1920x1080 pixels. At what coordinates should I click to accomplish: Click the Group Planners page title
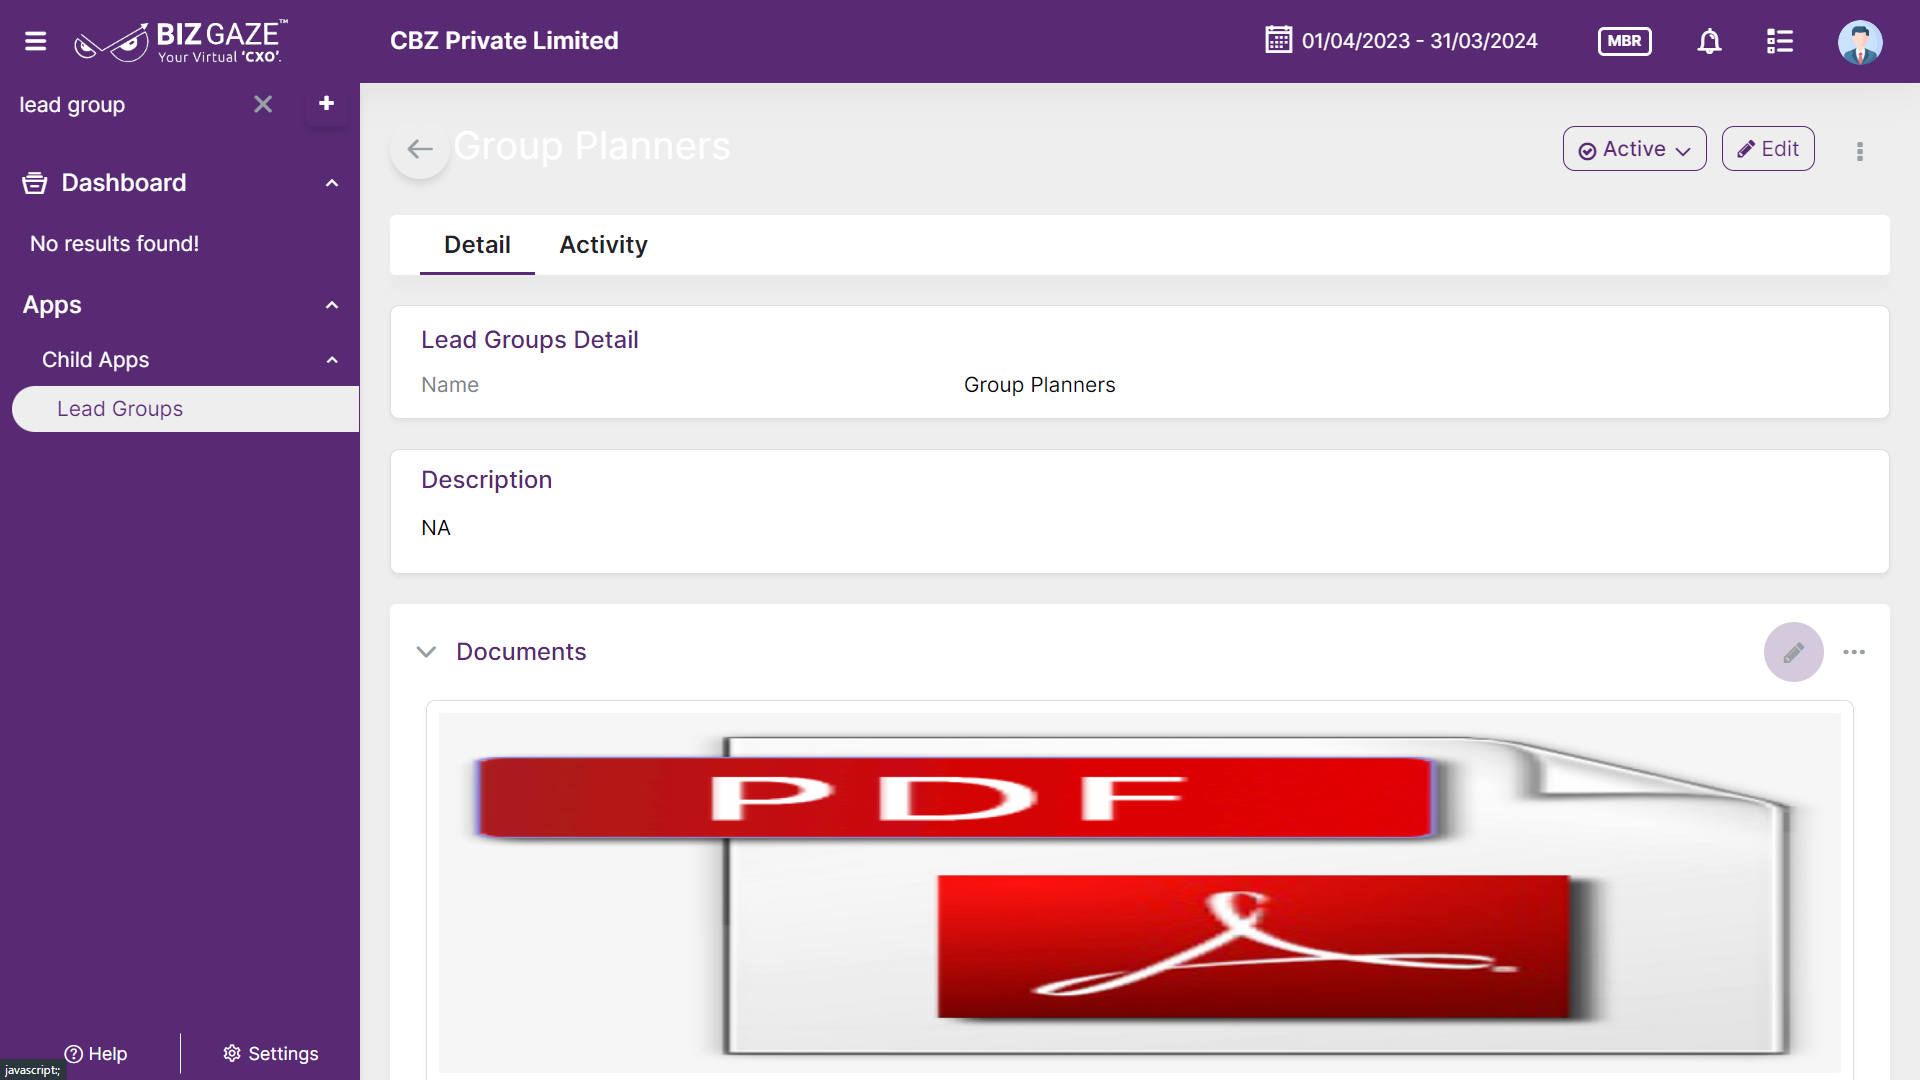592,146
